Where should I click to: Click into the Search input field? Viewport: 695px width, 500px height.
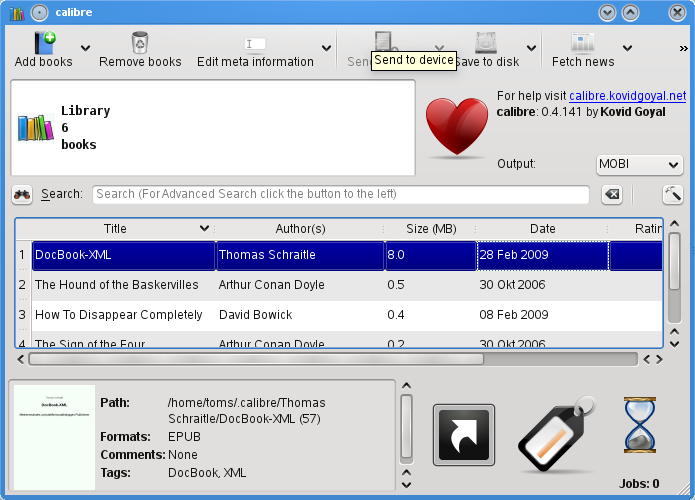click(341, 195)
